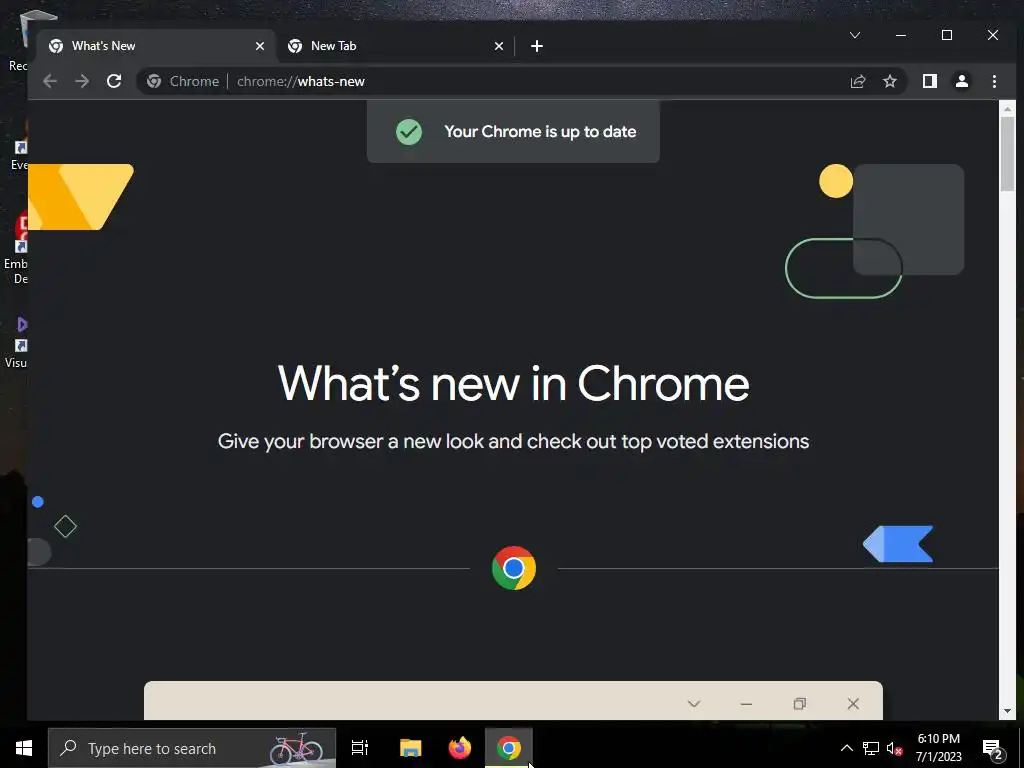Click the minimize dash in the illustrated window preview

point(746,704)
